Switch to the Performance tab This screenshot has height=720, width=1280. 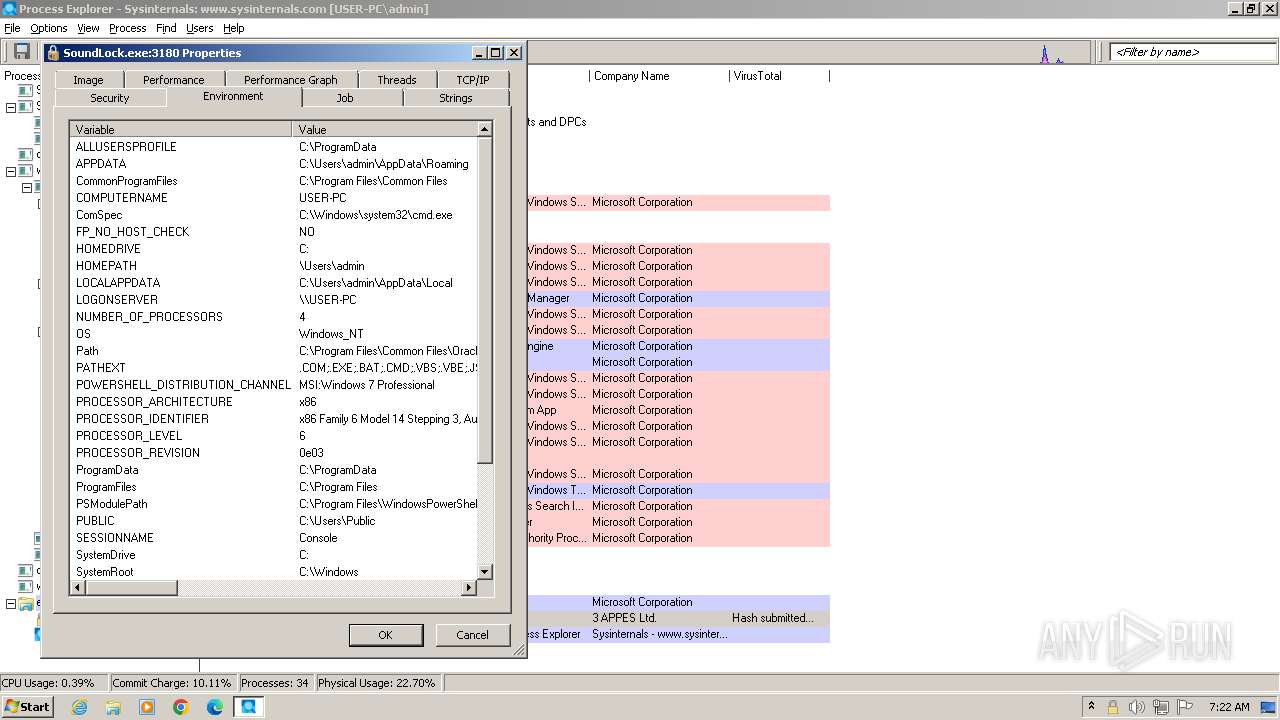173,80
